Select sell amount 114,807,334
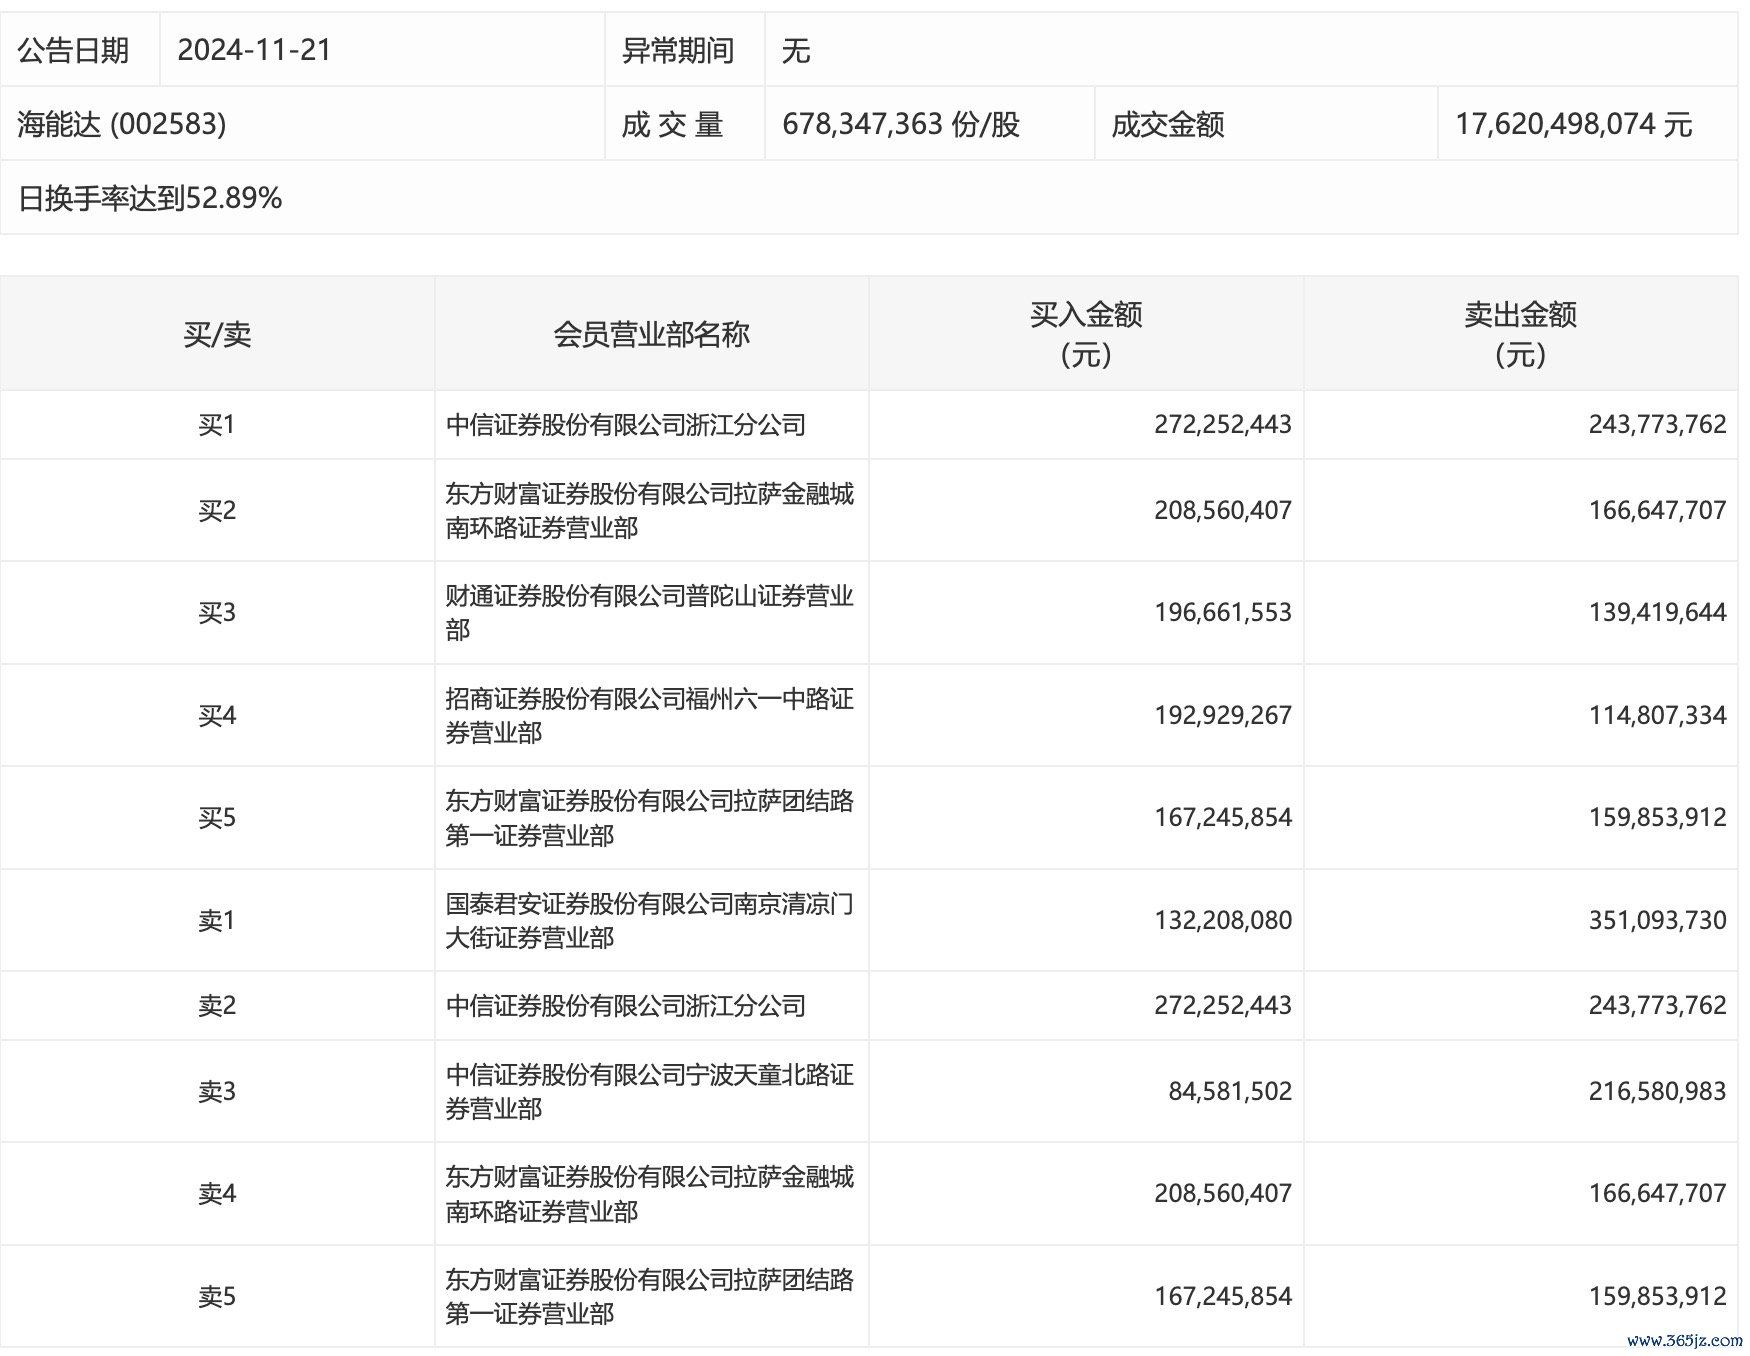The image size is (1750, 1356). 1658,715
